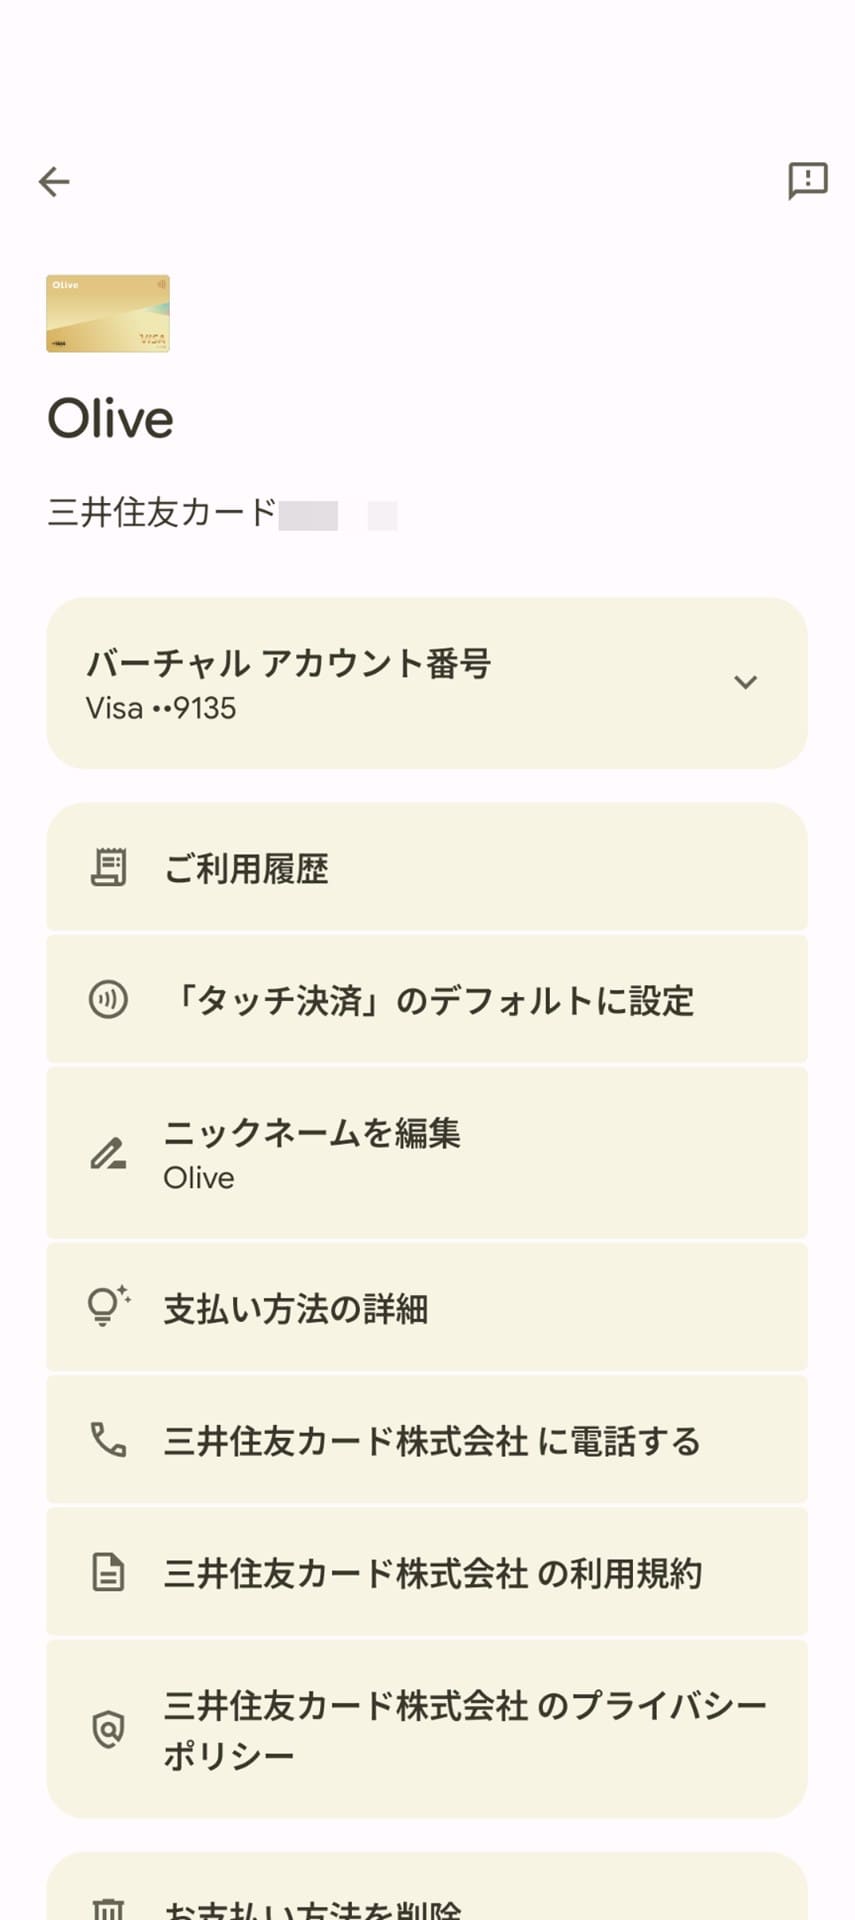
Task: Click the contactless タッチ決済 icon
Action: (x=108, y=999)
